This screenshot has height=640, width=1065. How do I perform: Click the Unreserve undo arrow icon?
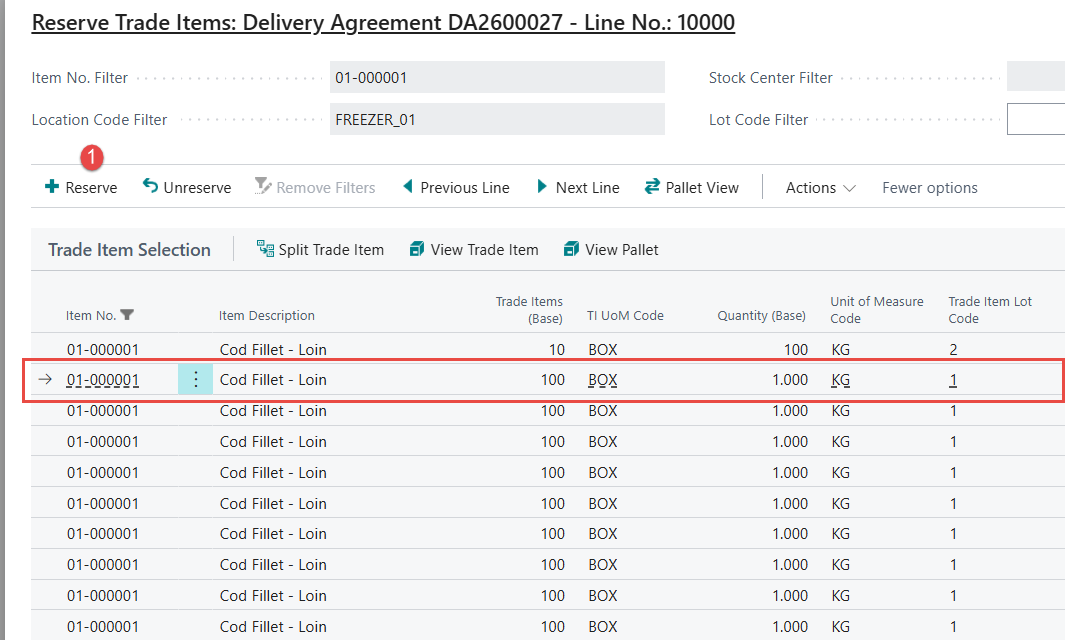pyautogui.click(x=150, y=187)
